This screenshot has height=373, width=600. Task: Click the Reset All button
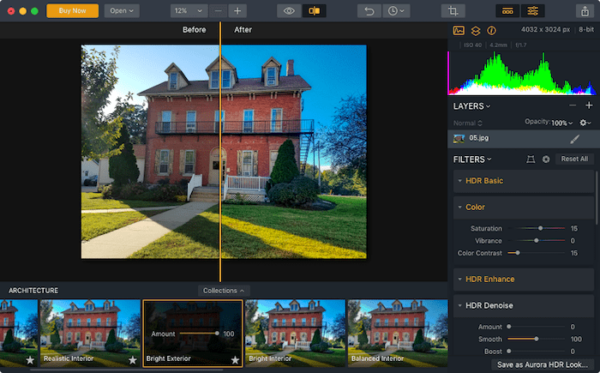(574, 159)
